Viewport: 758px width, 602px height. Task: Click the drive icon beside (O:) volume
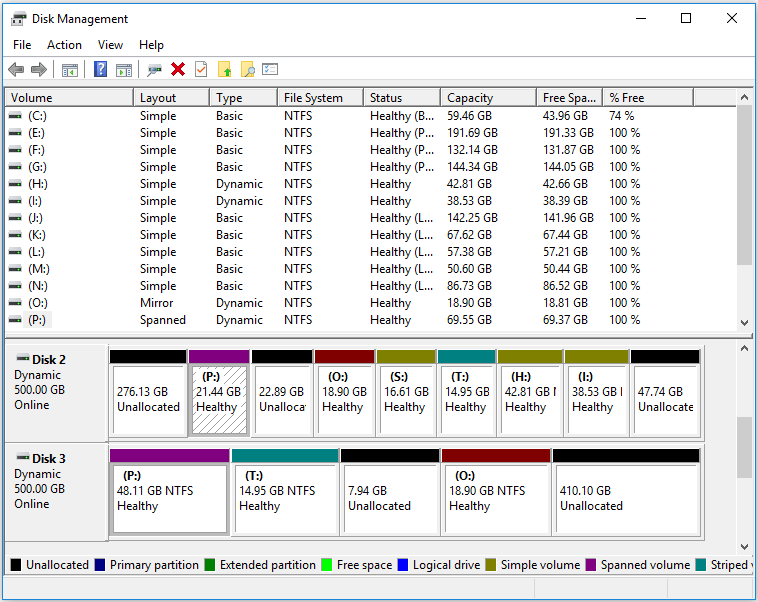(15, 303)
